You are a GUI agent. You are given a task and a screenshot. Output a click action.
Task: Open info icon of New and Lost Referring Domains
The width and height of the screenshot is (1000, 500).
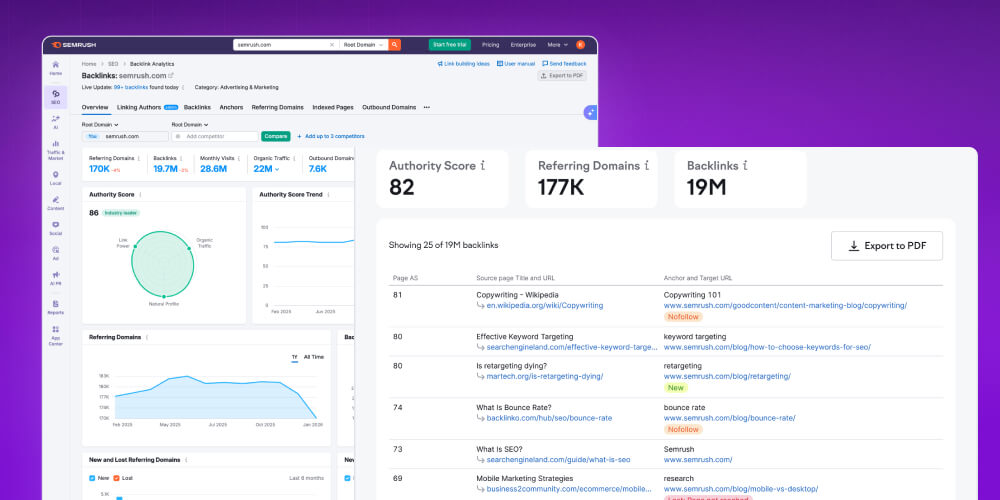186,460
